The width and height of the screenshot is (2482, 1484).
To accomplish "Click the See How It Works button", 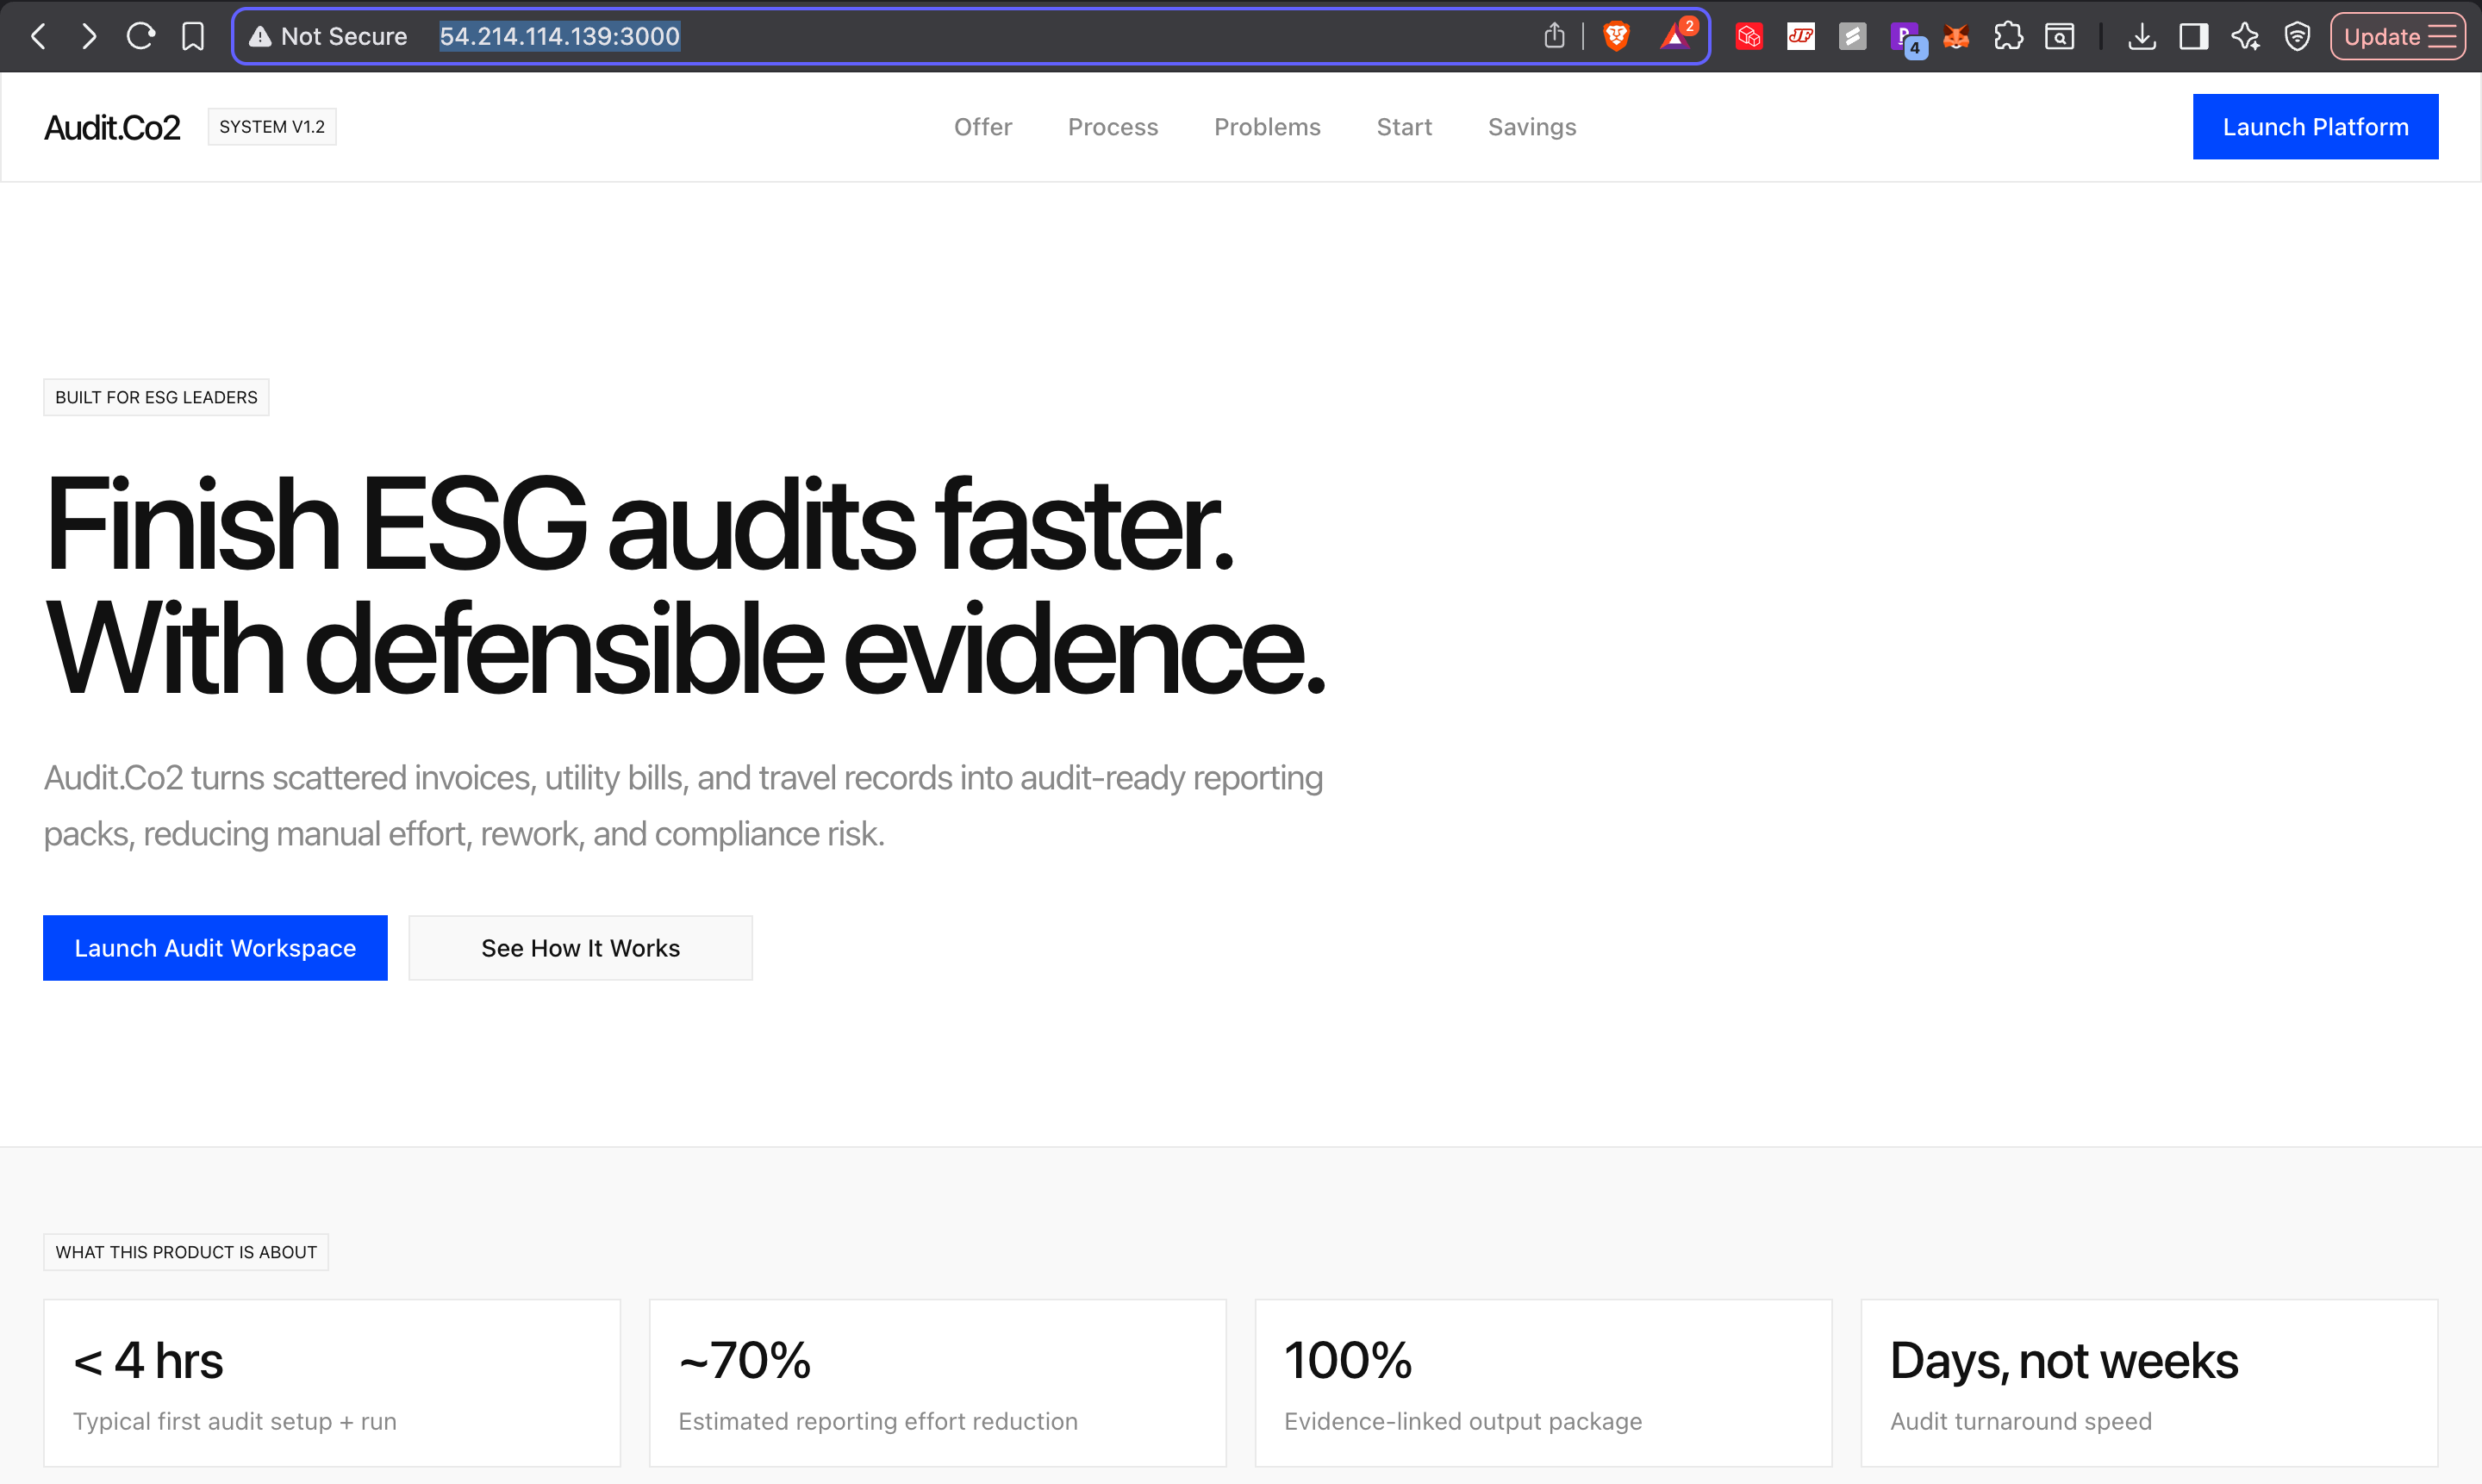I will (x=580, y=948).
